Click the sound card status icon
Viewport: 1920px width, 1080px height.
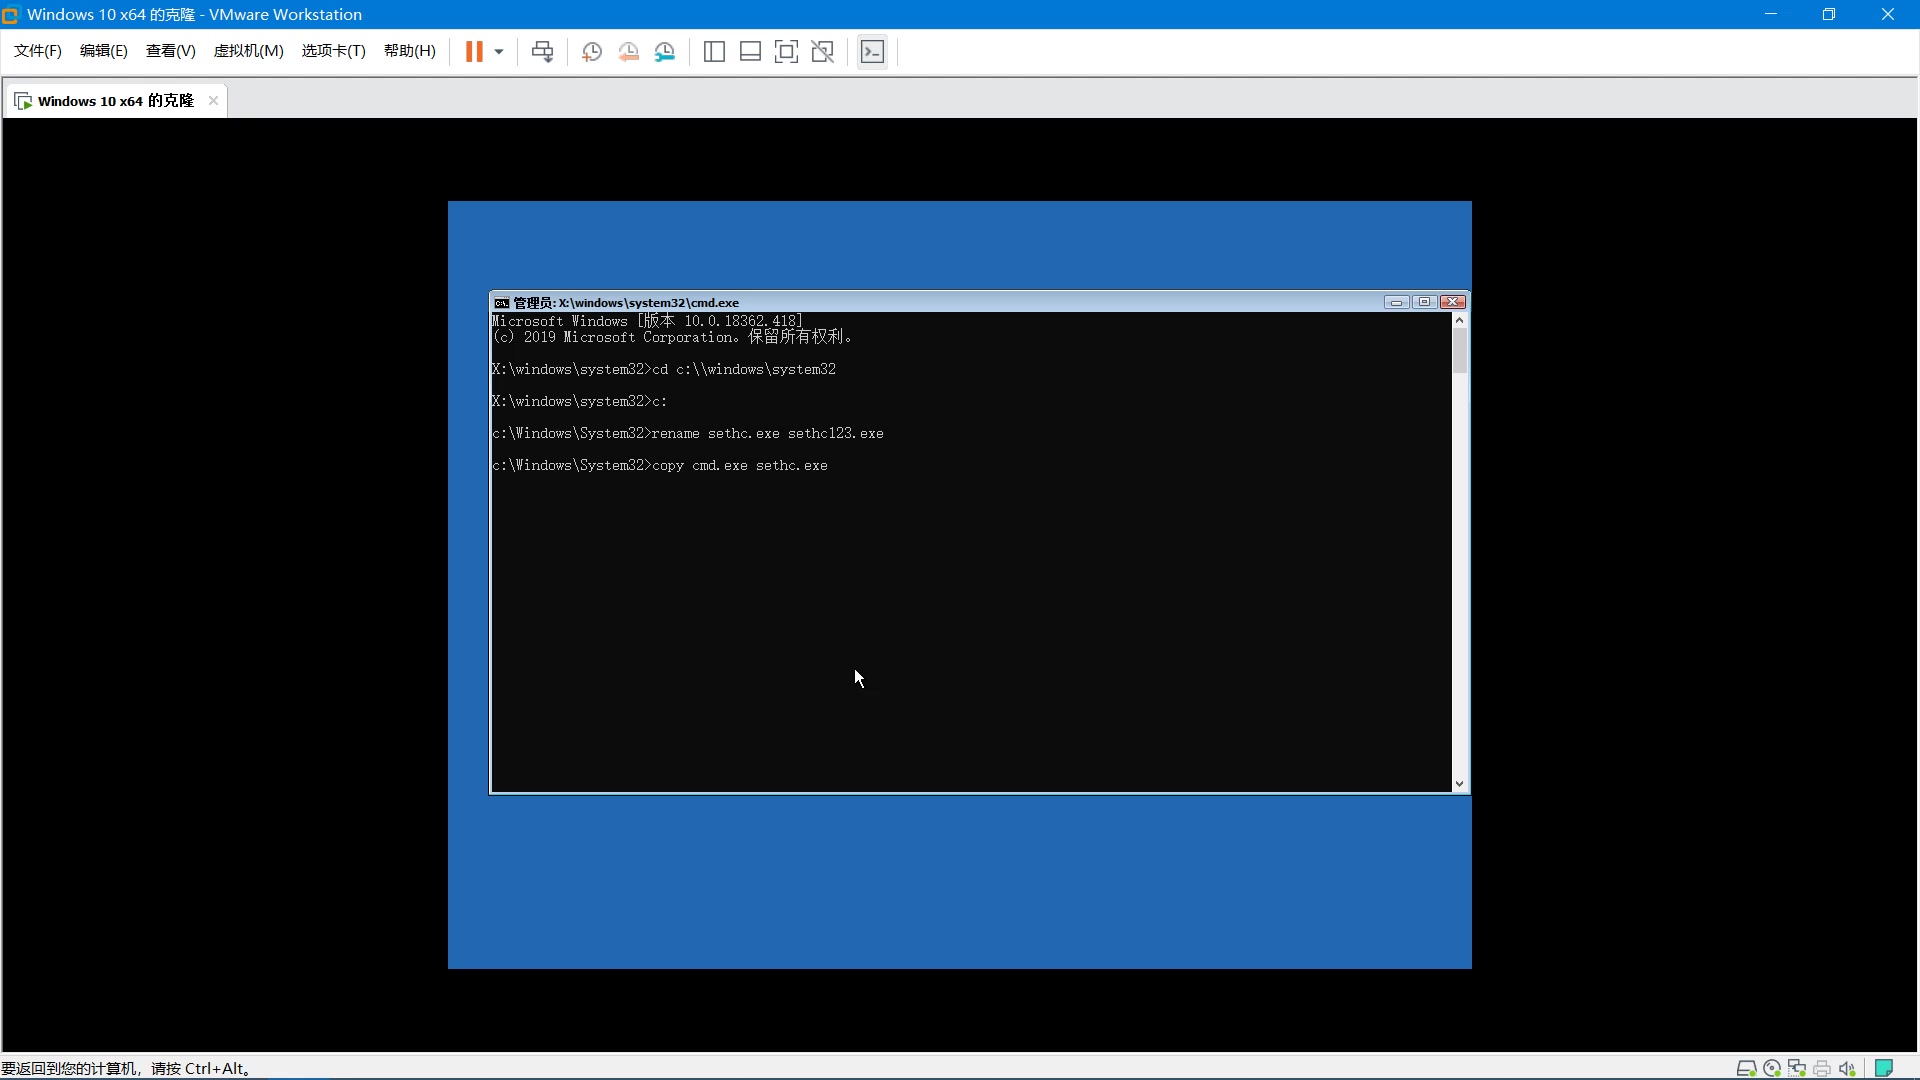(1847, 1068)
